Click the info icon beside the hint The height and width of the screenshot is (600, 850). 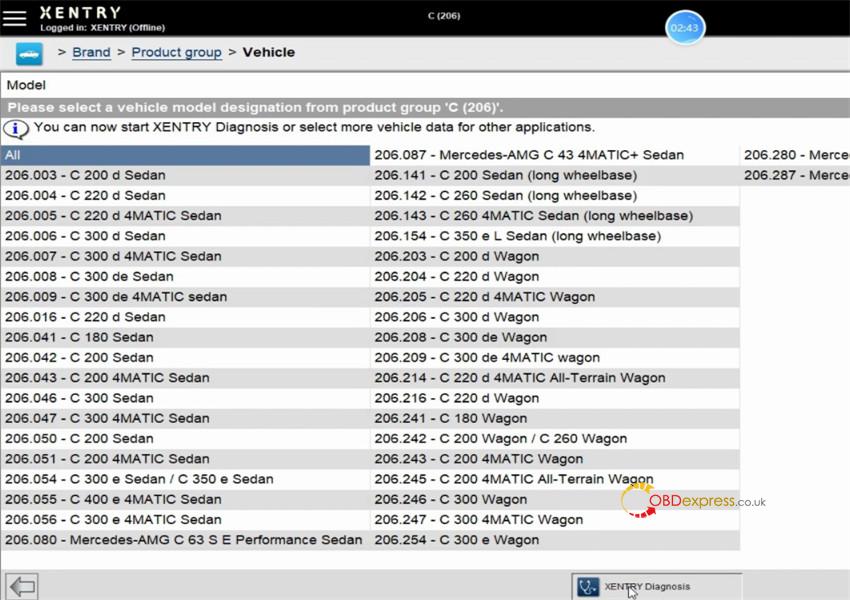coord(16,129)
